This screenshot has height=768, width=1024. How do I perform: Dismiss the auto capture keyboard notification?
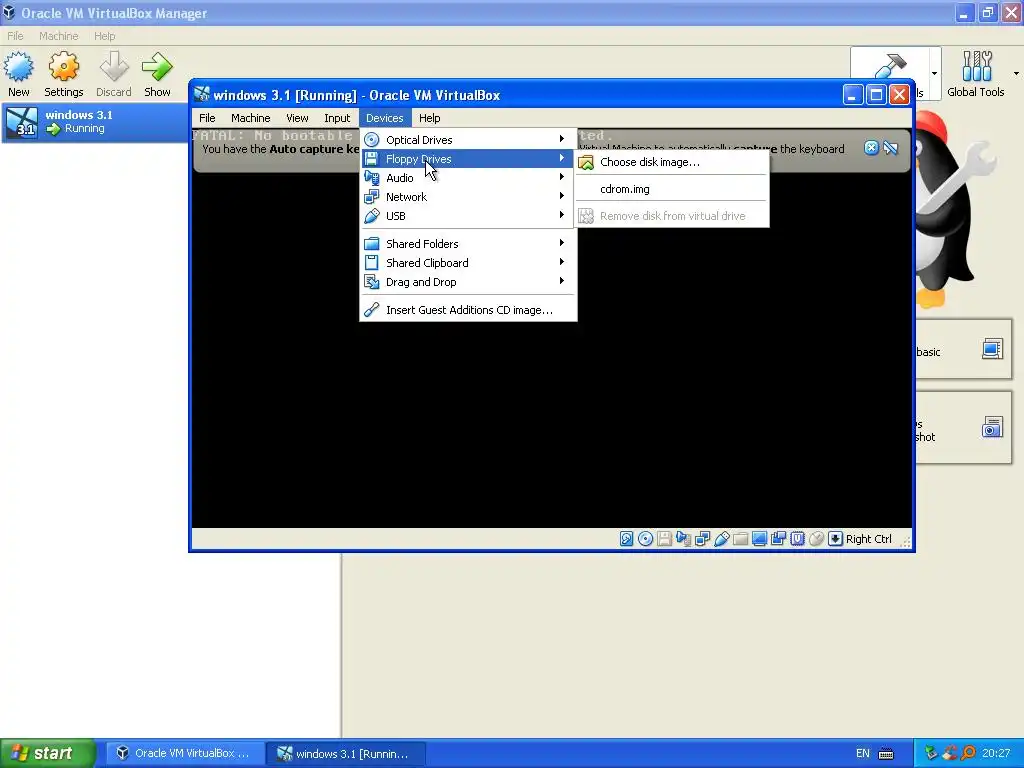871,148
